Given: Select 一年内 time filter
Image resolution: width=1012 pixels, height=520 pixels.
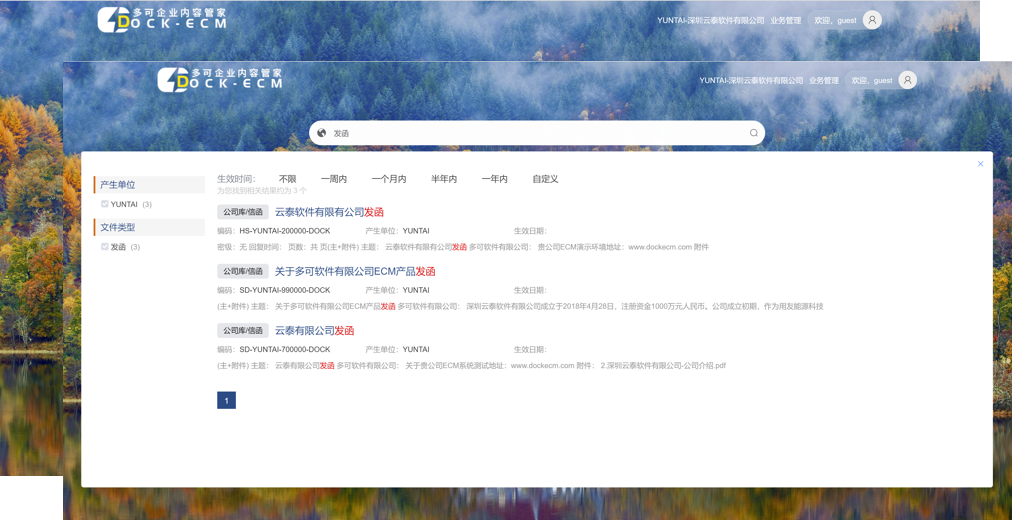Looking at the screenshot, I should coord(494,179).
